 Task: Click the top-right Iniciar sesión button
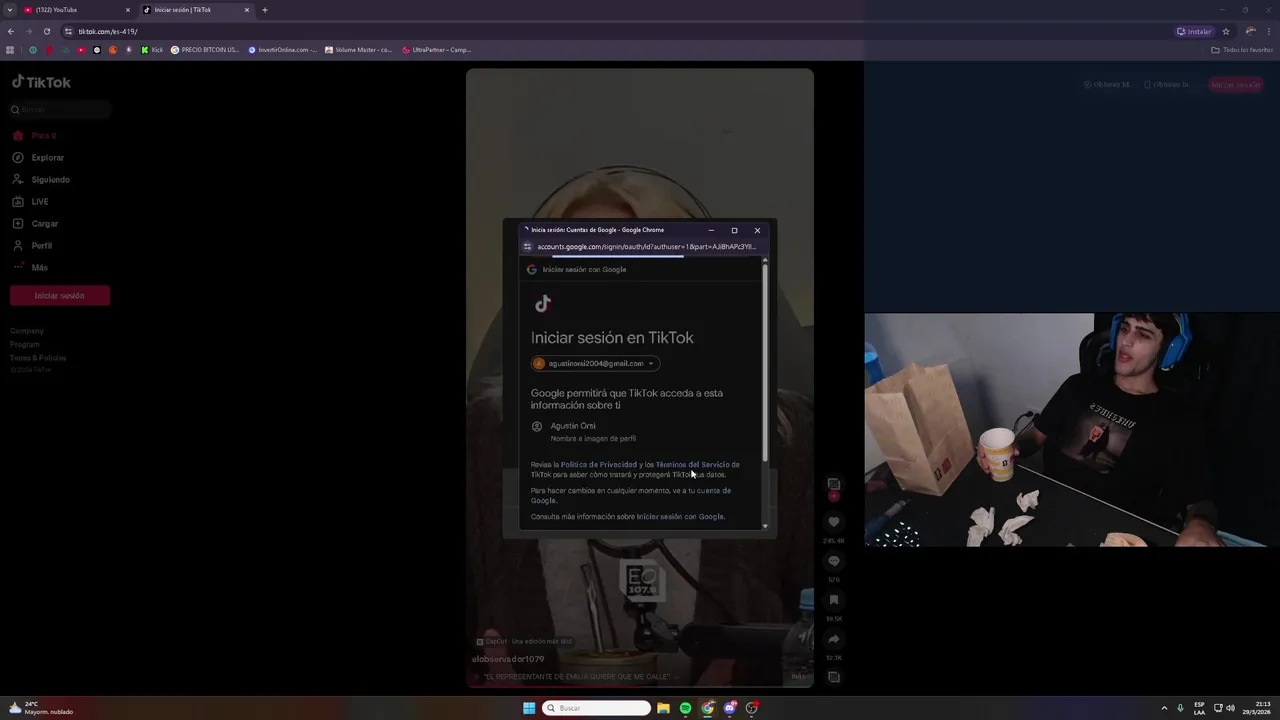[x=1236, y=85]
